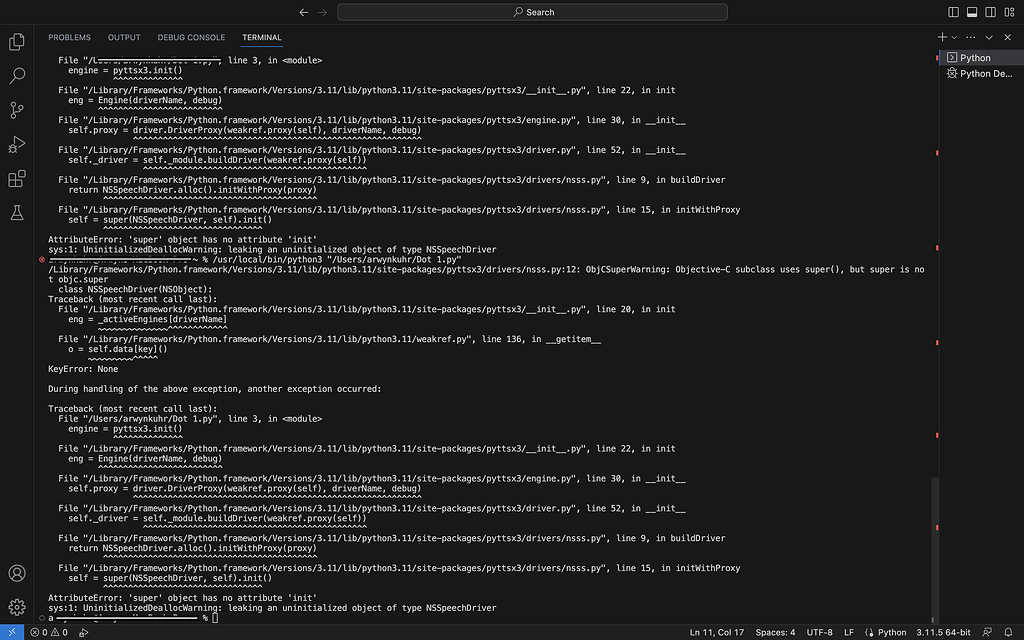Open the Accounts icon in the activity bar
This screenshot has width=1024, height=640.
[x=16, y=573]
